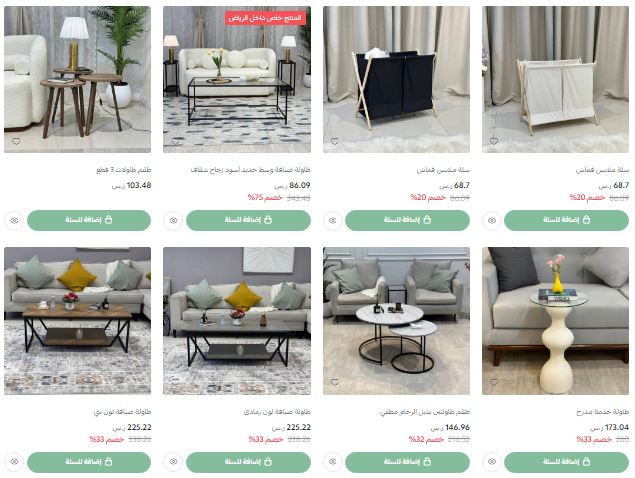Add the 173.04 side table to cart
The image size is (635, 478).
click(567, 462)
